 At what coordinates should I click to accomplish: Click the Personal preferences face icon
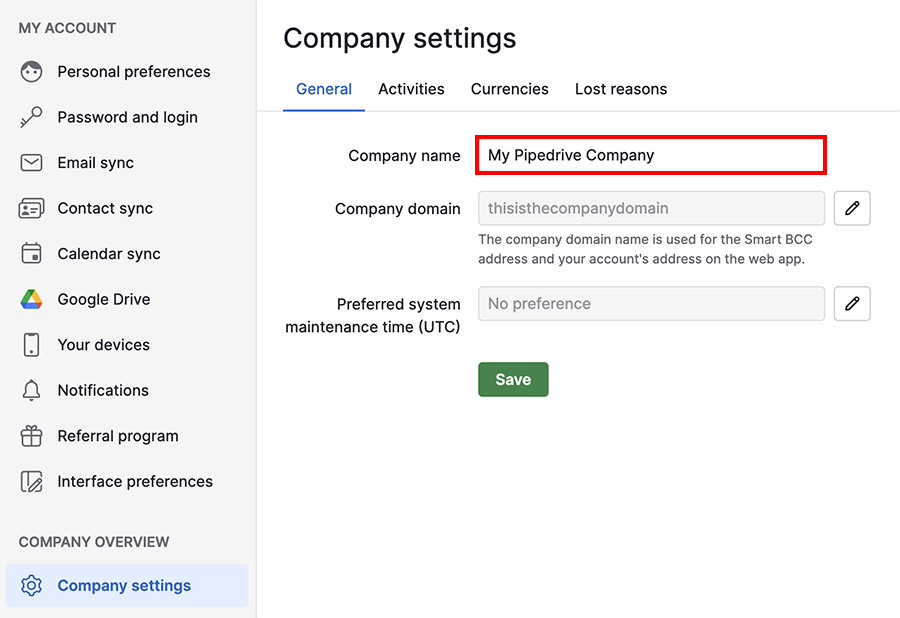[x=31, y=72]
